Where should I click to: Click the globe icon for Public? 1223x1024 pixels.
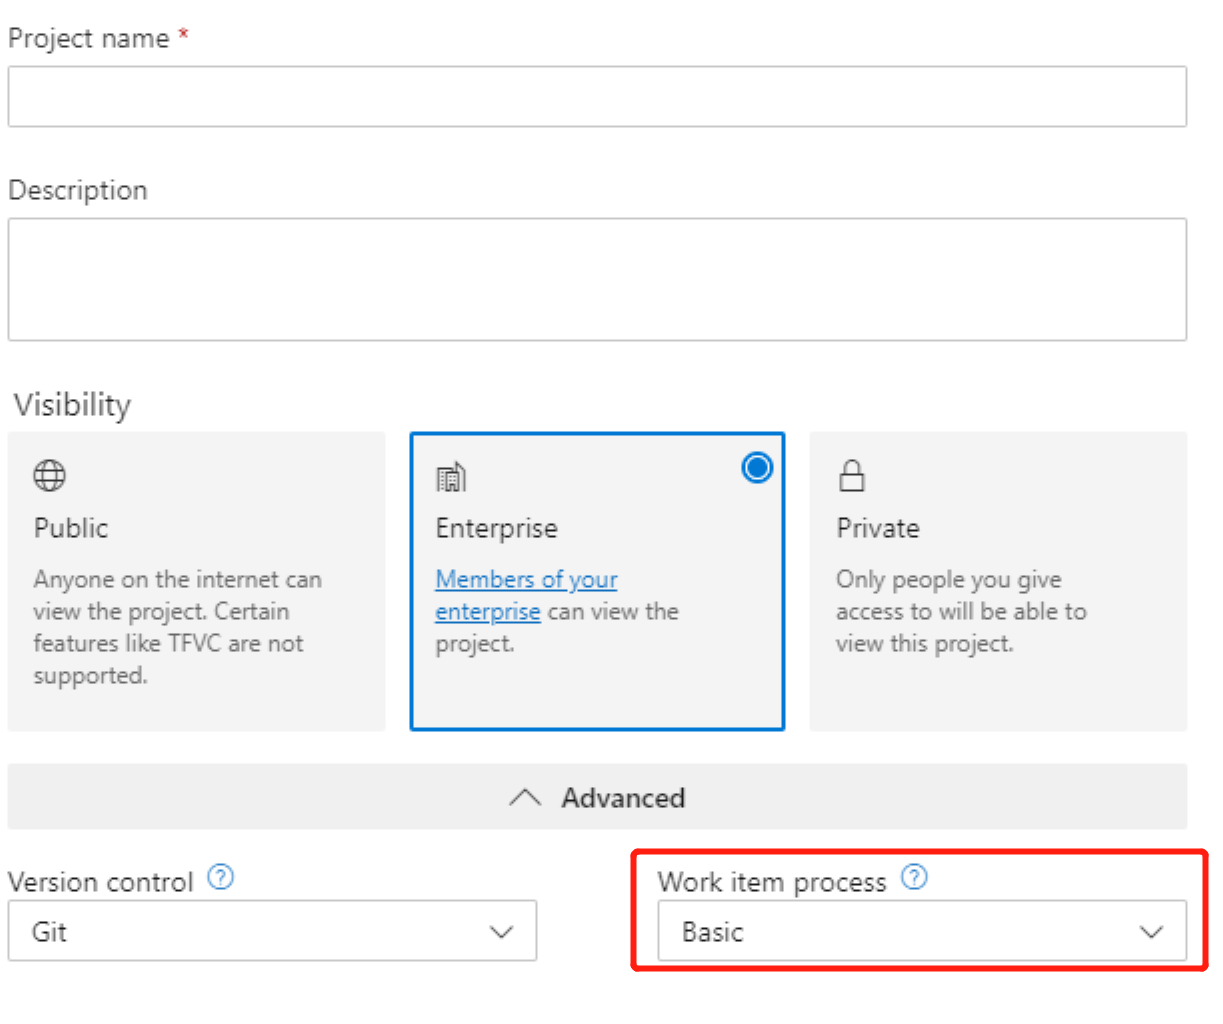coord(50,475)
